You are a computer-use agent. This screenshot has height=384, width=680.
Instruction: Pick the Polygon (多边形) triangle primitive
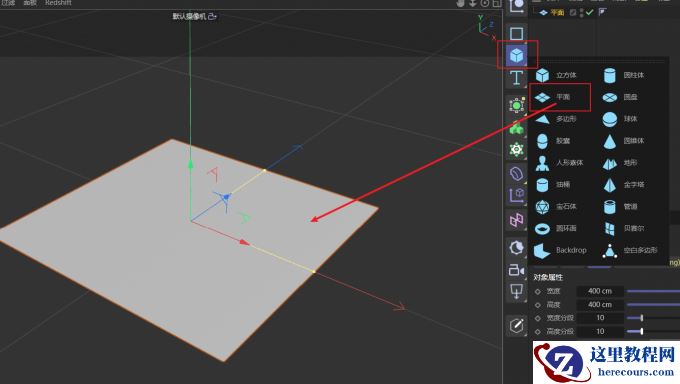pos(556,119)
